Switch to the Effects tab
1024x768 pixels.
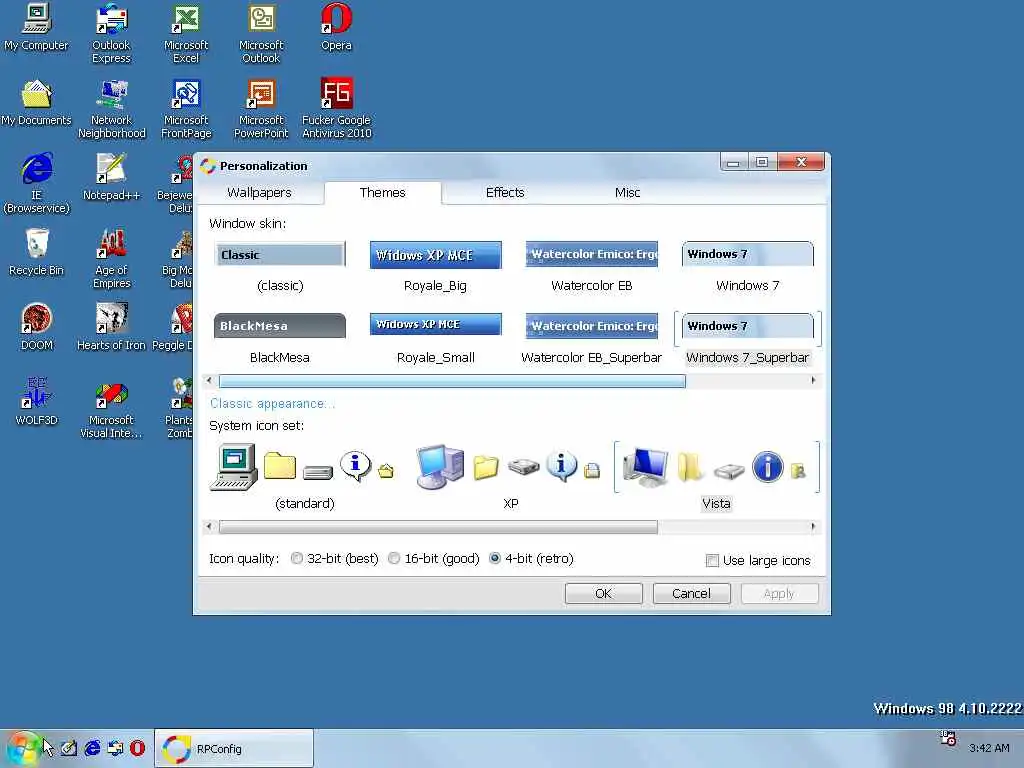(x=505, y=193)
